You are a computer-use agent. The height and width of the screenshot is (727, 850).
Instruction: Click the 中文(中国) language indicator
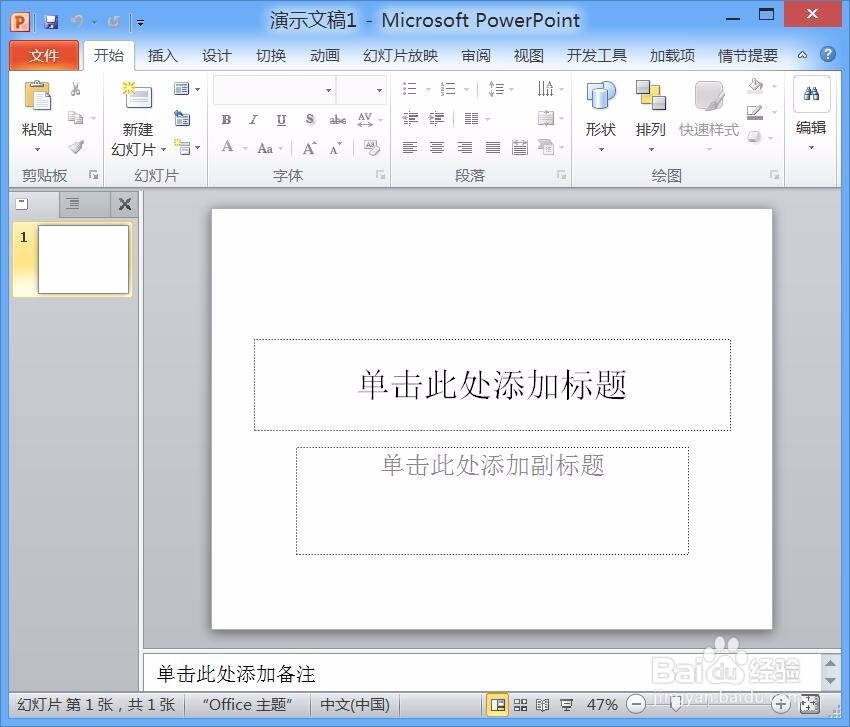pos(355,705)
